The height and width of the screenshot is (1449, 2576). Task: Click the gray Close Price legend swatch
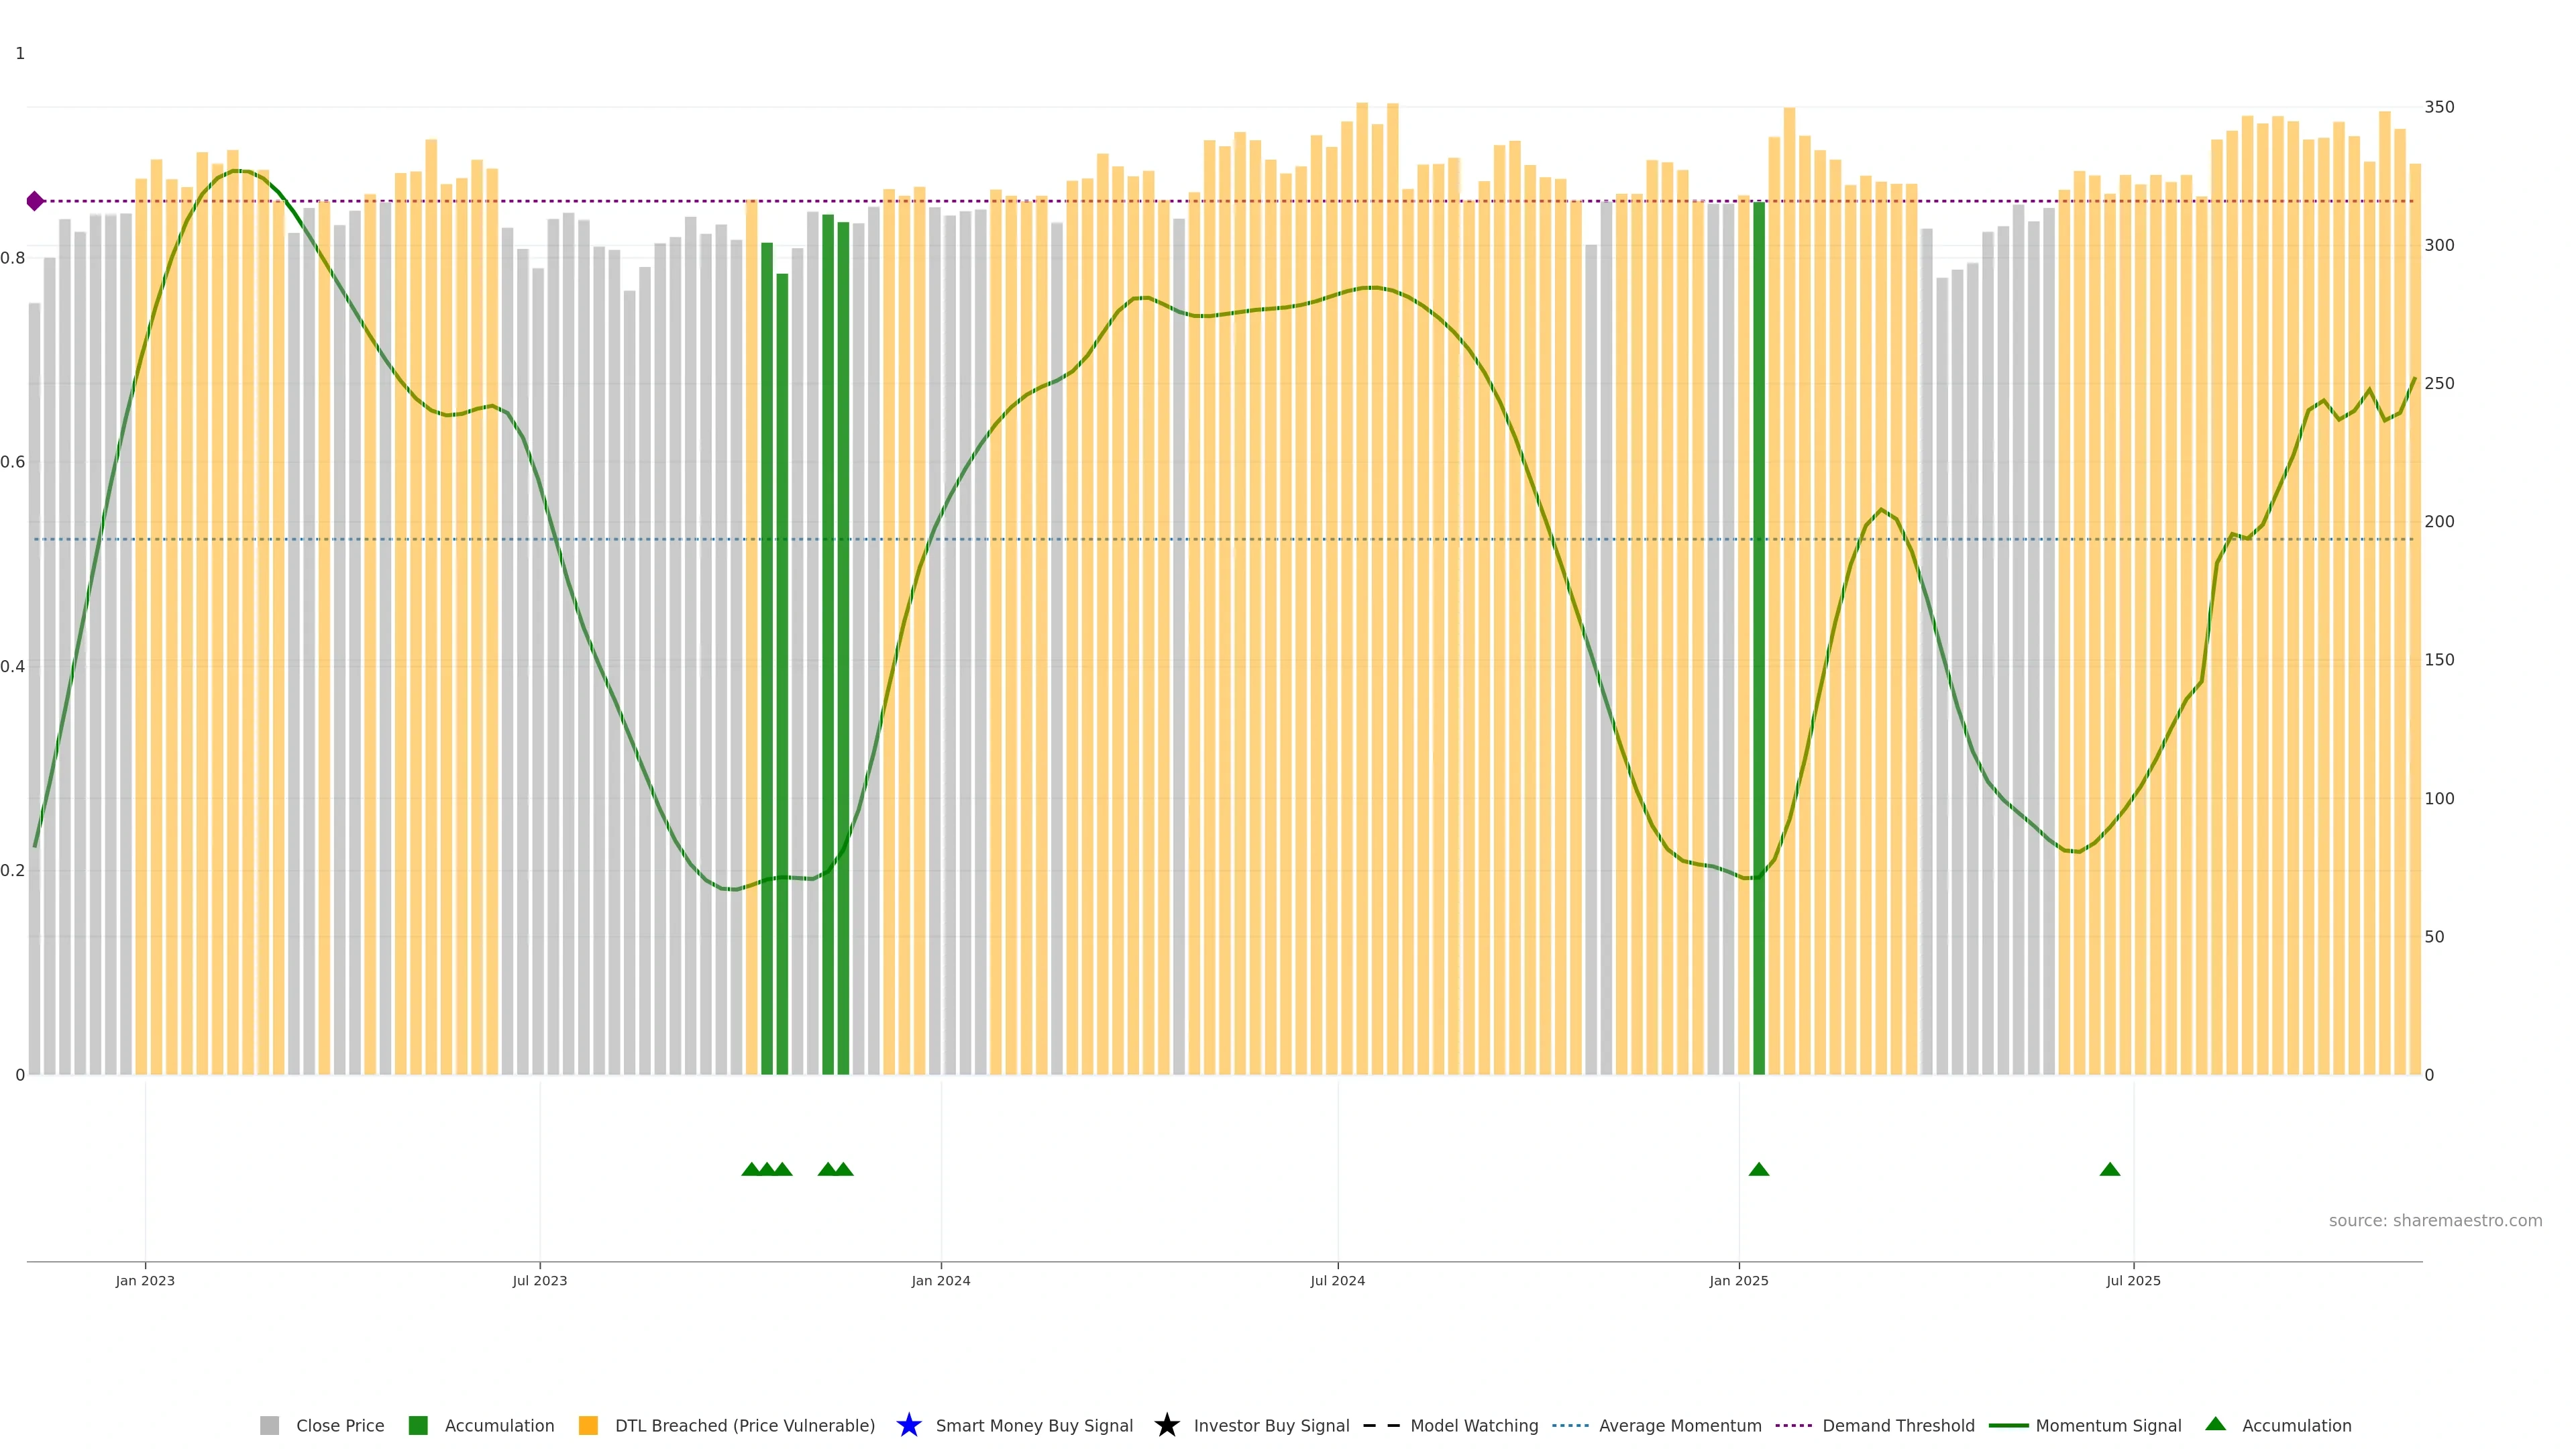pos(269,1425)
